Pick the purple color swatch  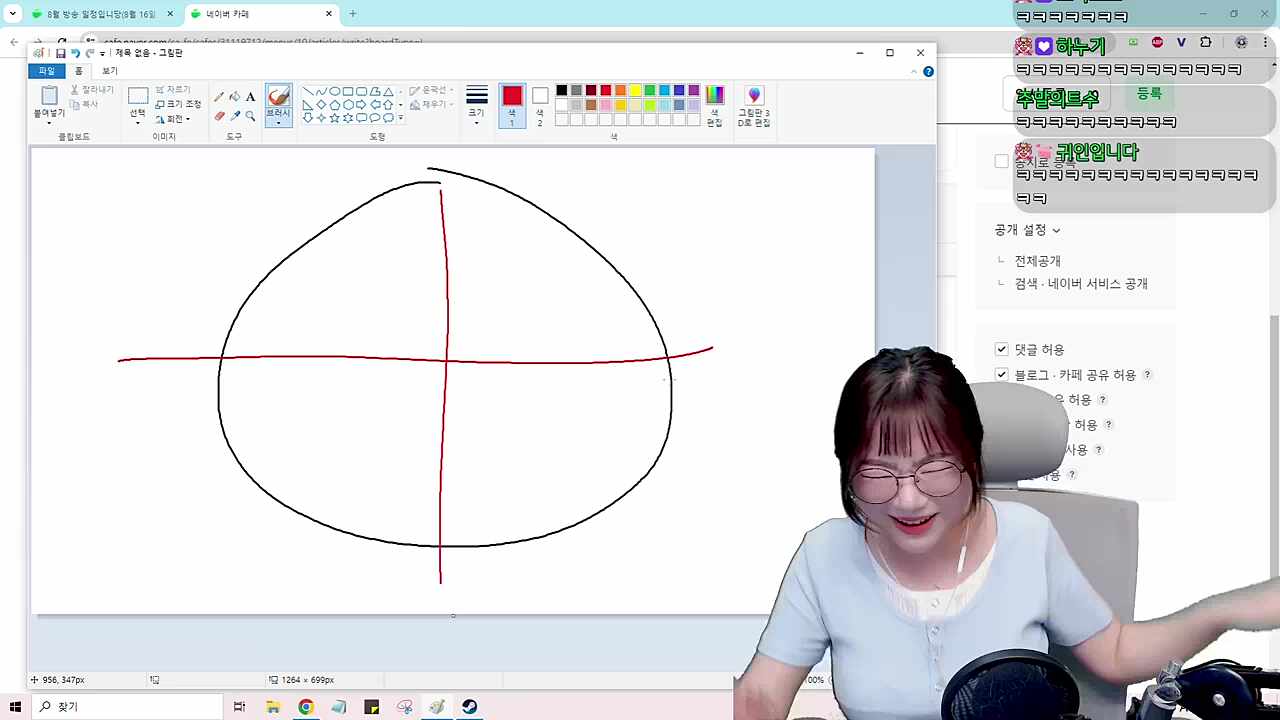pyautogui.click(x=694, y=91)
